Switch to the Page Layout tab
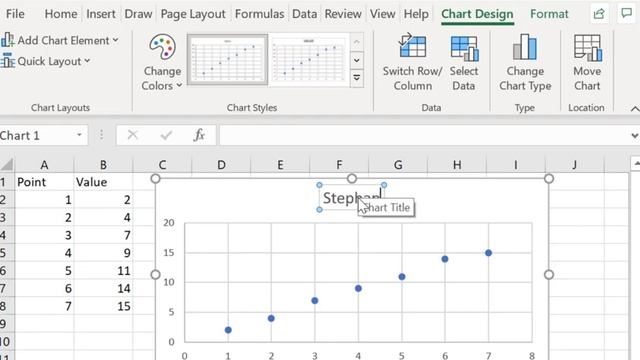The image size is (640, 360). pos(193,14)
